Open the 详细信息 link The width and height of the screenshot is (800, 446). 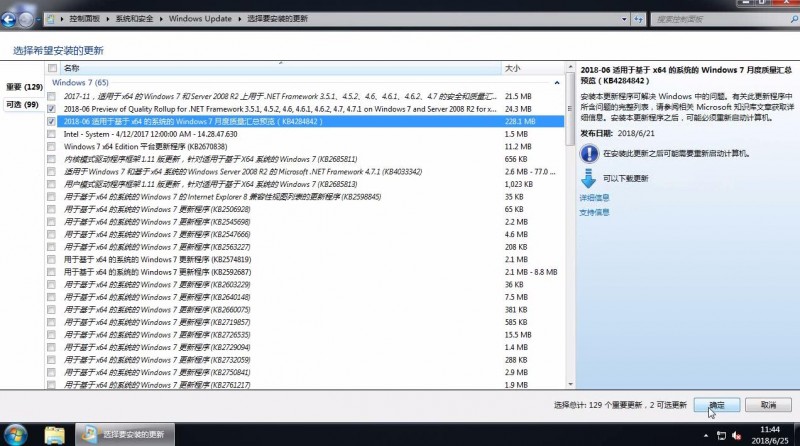point(594,198)
